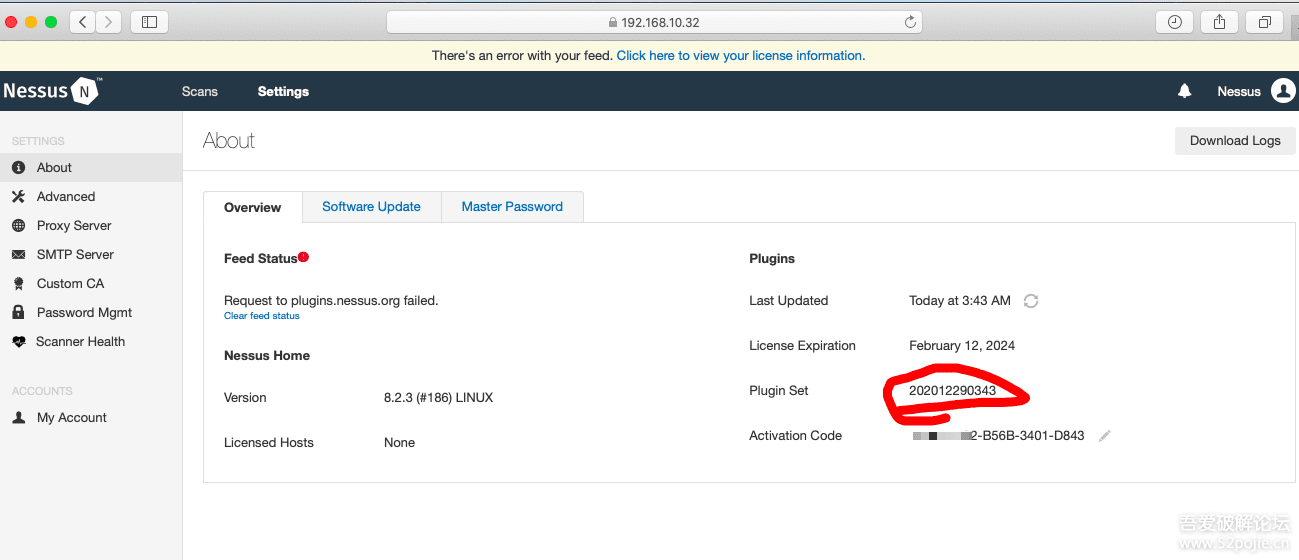Image resolution: width=1299 pixels, height=560 pixels.
Task: Switch to the Software Update tab
Action: (371, 207)
